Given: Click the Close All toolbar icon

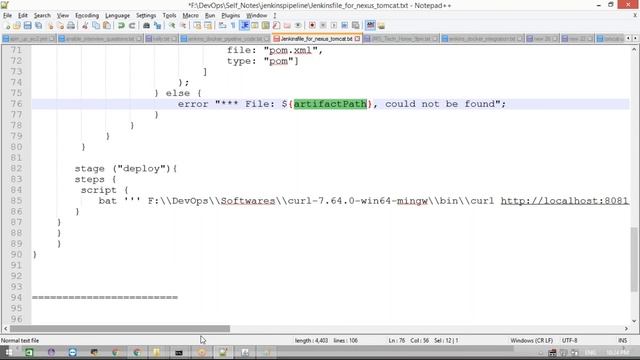Looking at the screenshot, I should pos(60,26).
